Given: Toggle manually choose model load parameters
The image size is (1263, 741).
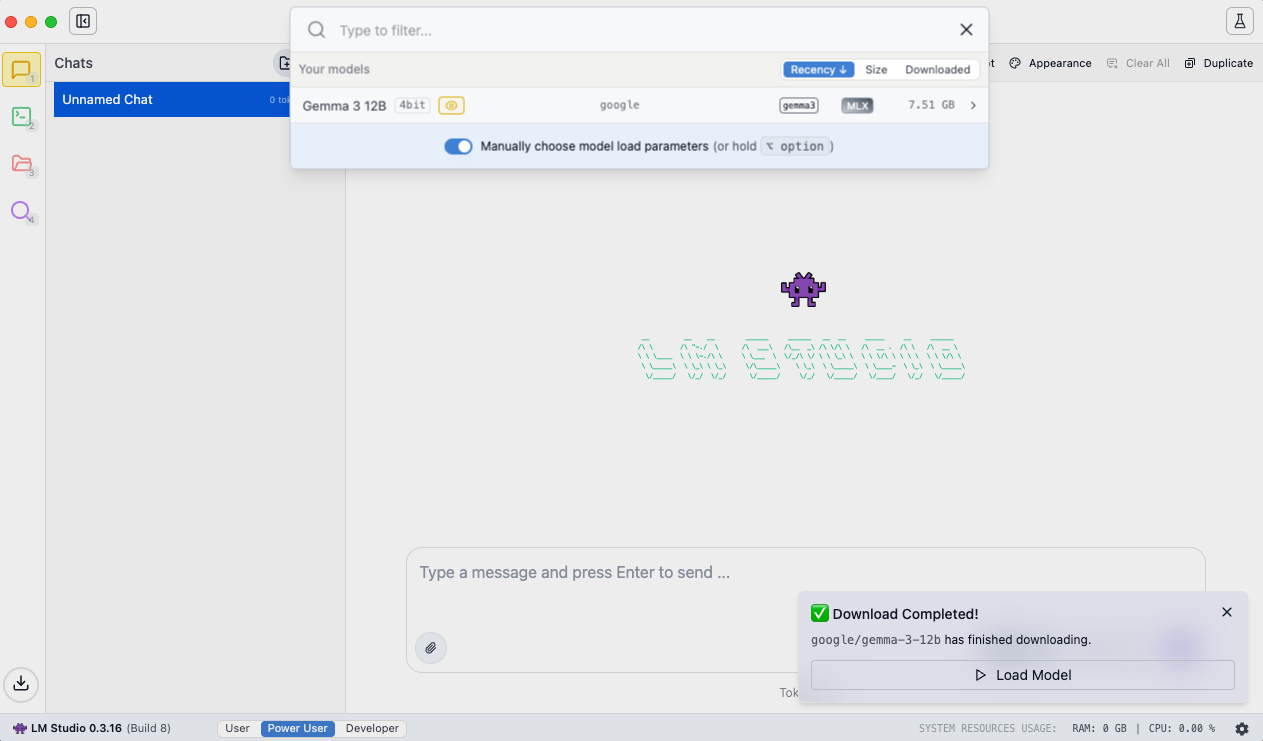Looking at the screenshot, I should pyautogui.click(x=458, y=146).
